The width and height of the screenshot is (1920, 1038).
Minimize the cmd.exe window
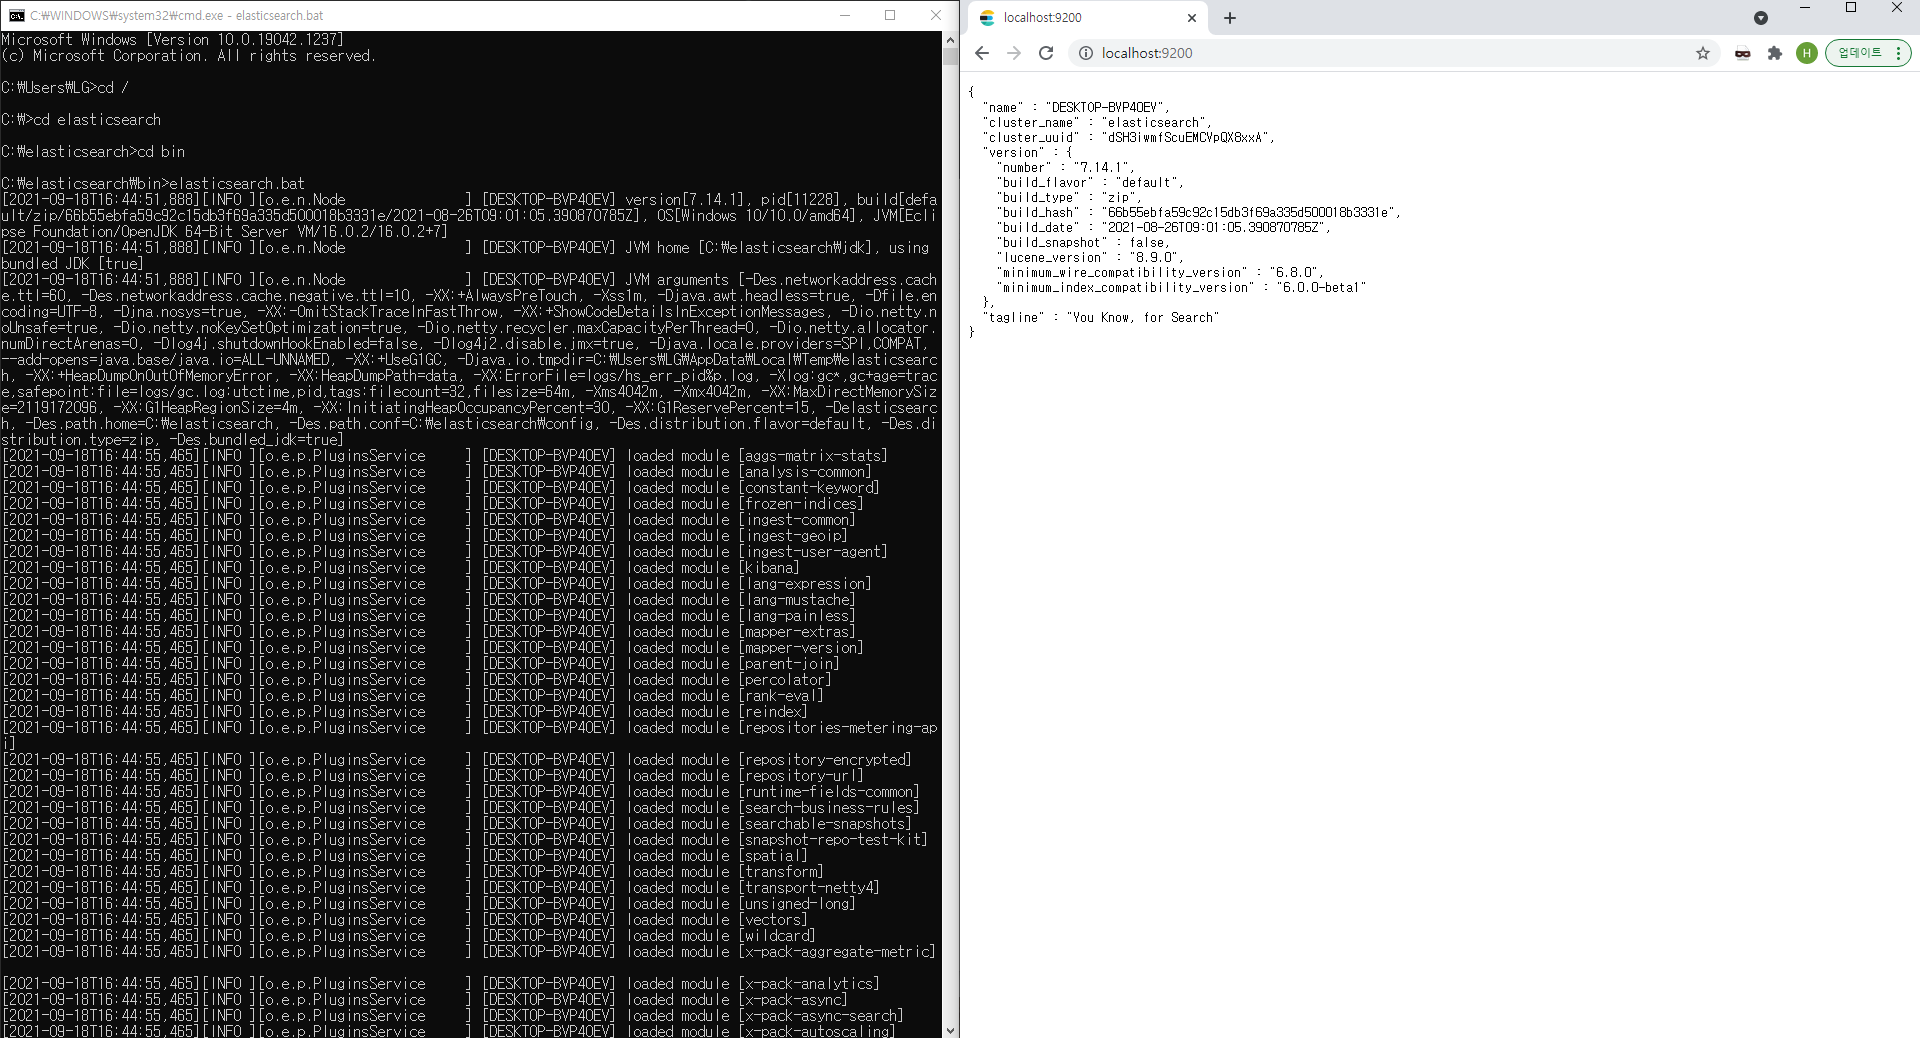[x=845, y=15]
